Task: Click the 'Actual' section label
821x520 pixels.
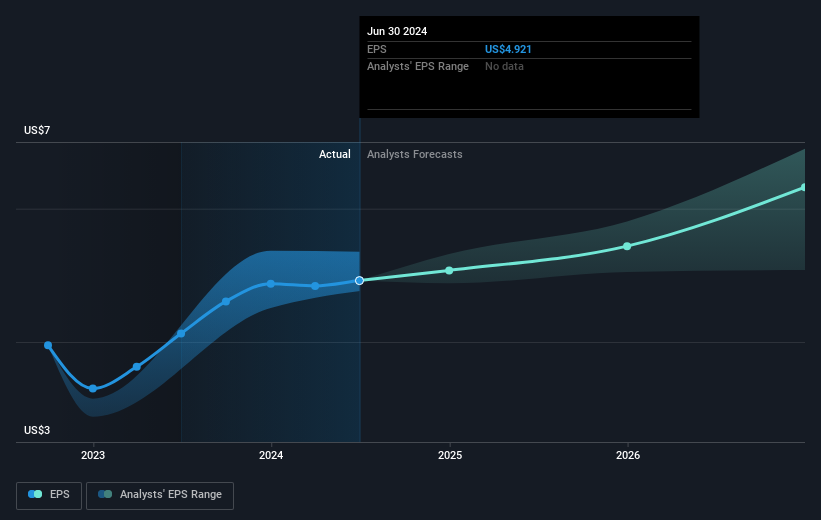Action: (335, 154)
